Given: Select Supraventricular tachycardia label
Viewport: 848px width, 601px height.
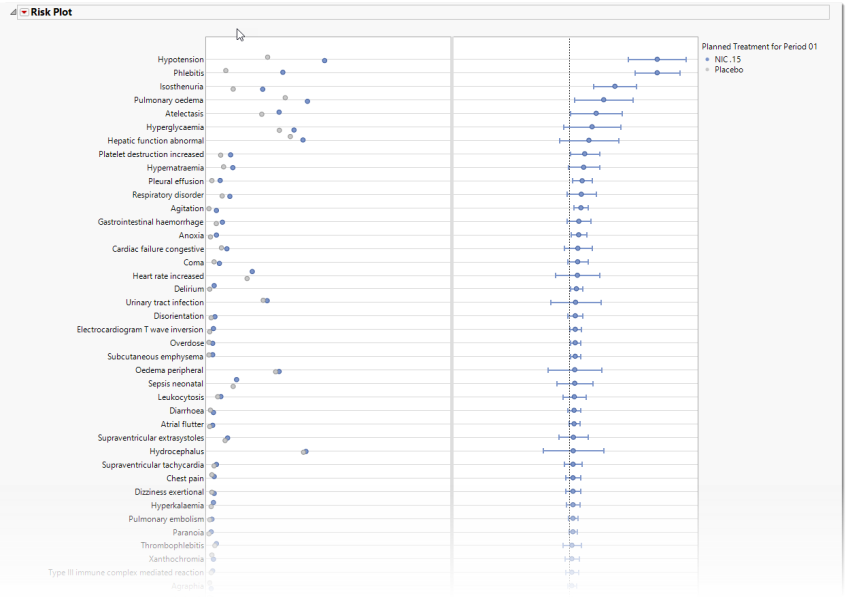Looking at the screenshot, I should pyautogui.click(x=153, y=465).
